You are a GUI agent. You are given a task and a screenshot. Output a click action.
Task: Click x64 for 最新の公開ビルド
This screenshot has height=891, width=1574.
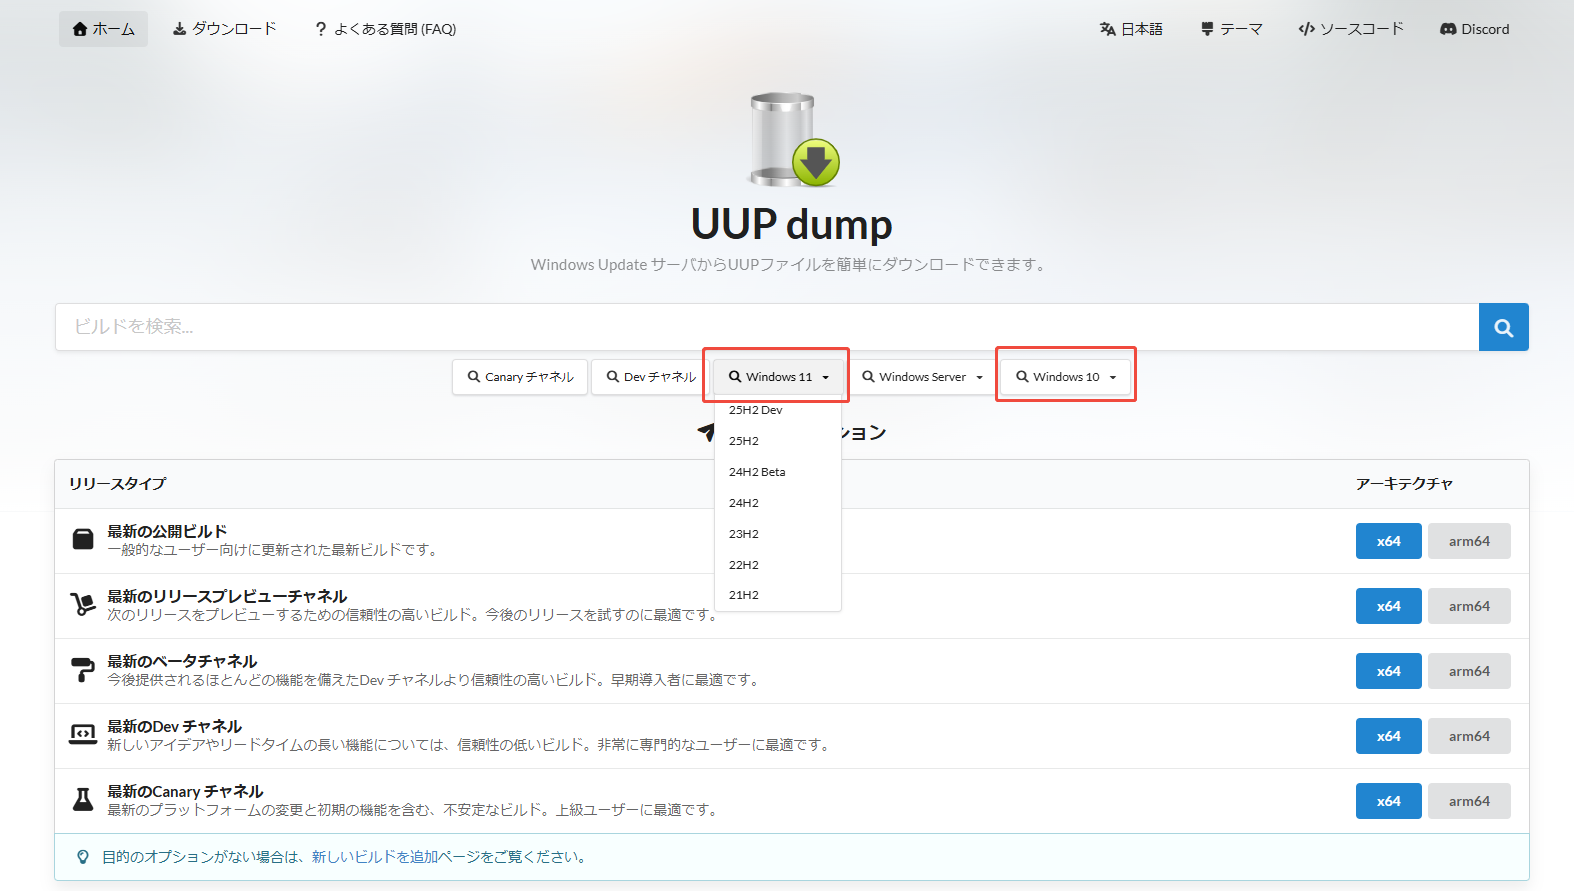click(x=1388, y=541)
